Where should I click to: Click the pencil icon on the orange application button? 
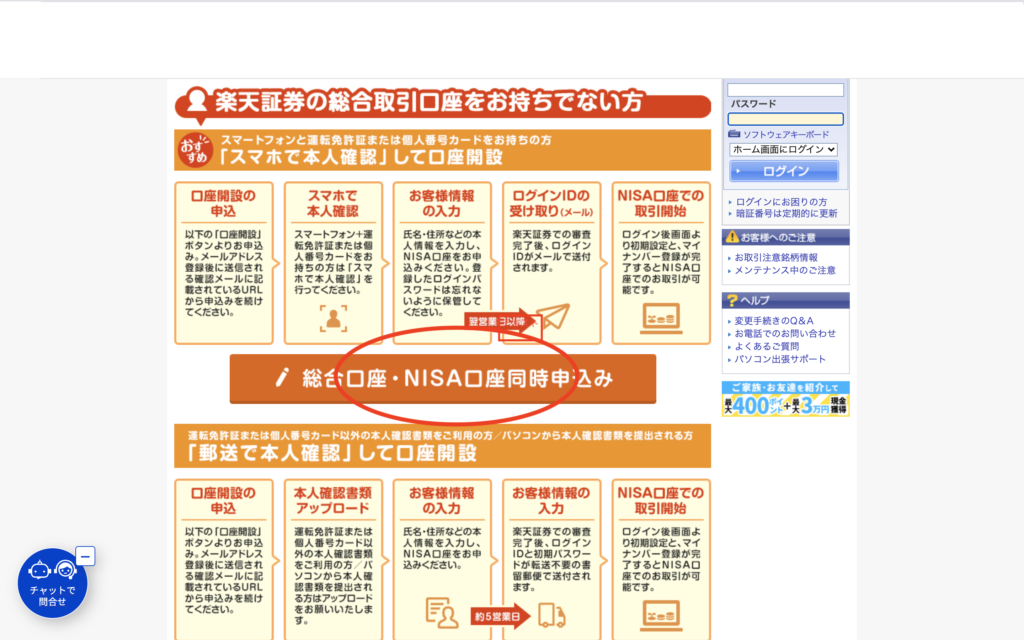[x=282, y=378]
